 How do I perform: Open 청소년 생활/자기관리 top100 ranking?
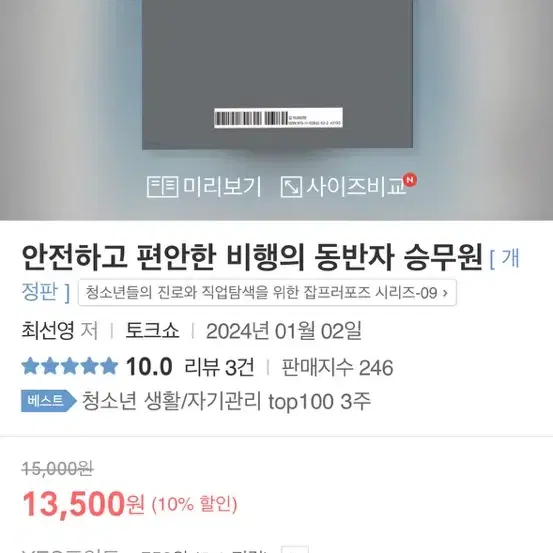[x=226, y=401]
